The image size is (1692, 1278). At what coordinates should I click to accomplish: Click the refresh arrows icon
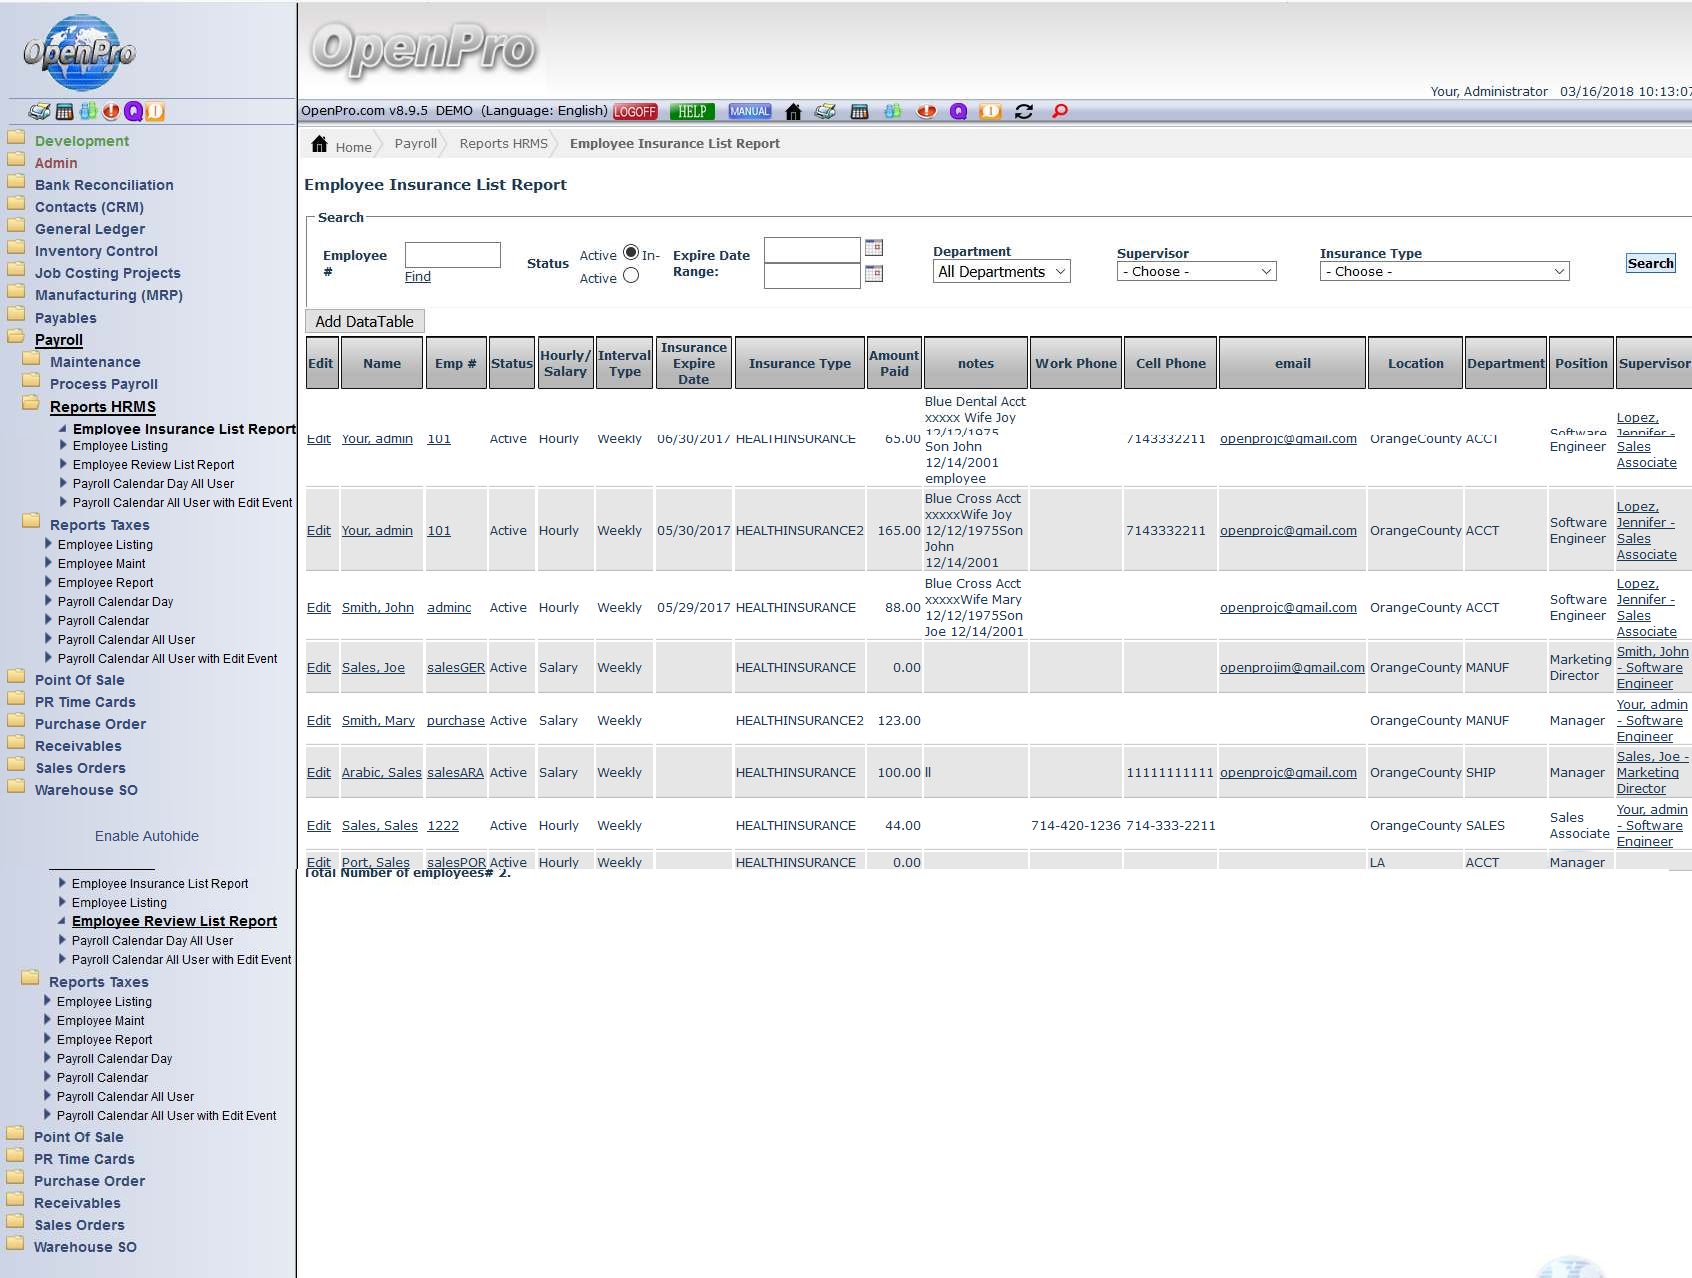coord(1023,112)
